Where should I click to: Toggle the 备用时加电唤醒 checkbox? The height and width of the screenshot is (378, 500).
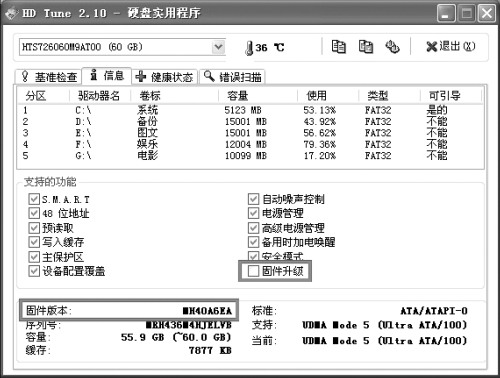pyautogui.click(x=253, y=242)
